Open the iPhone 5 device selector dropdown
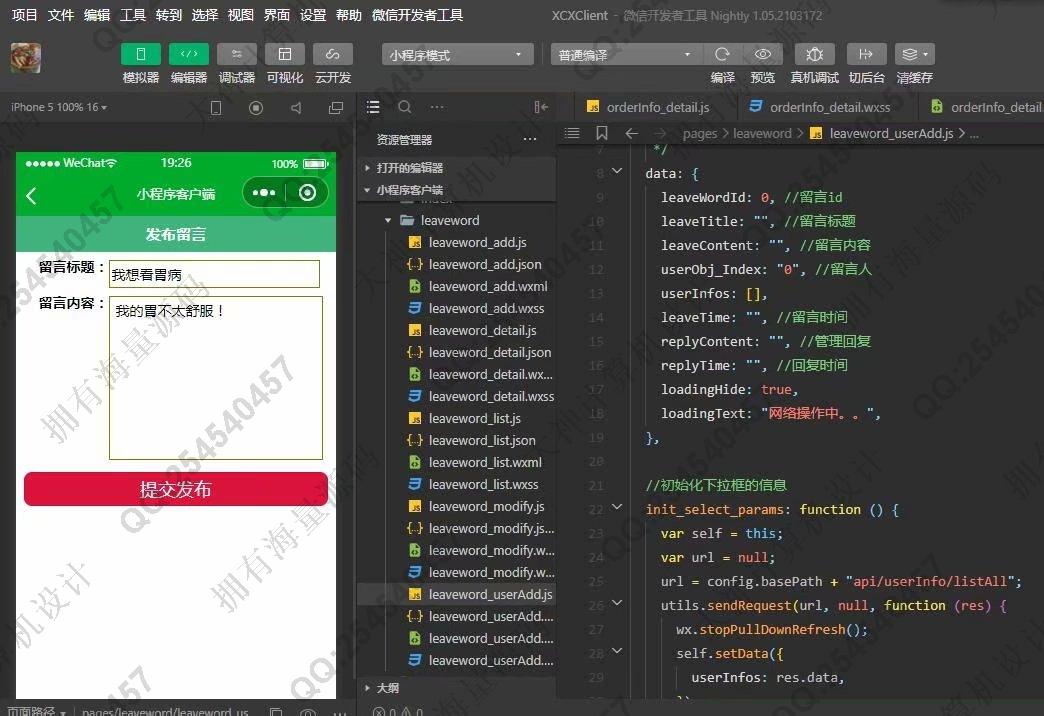The image size is (1044, 716). pyautogui.click(x=59, y=107)
